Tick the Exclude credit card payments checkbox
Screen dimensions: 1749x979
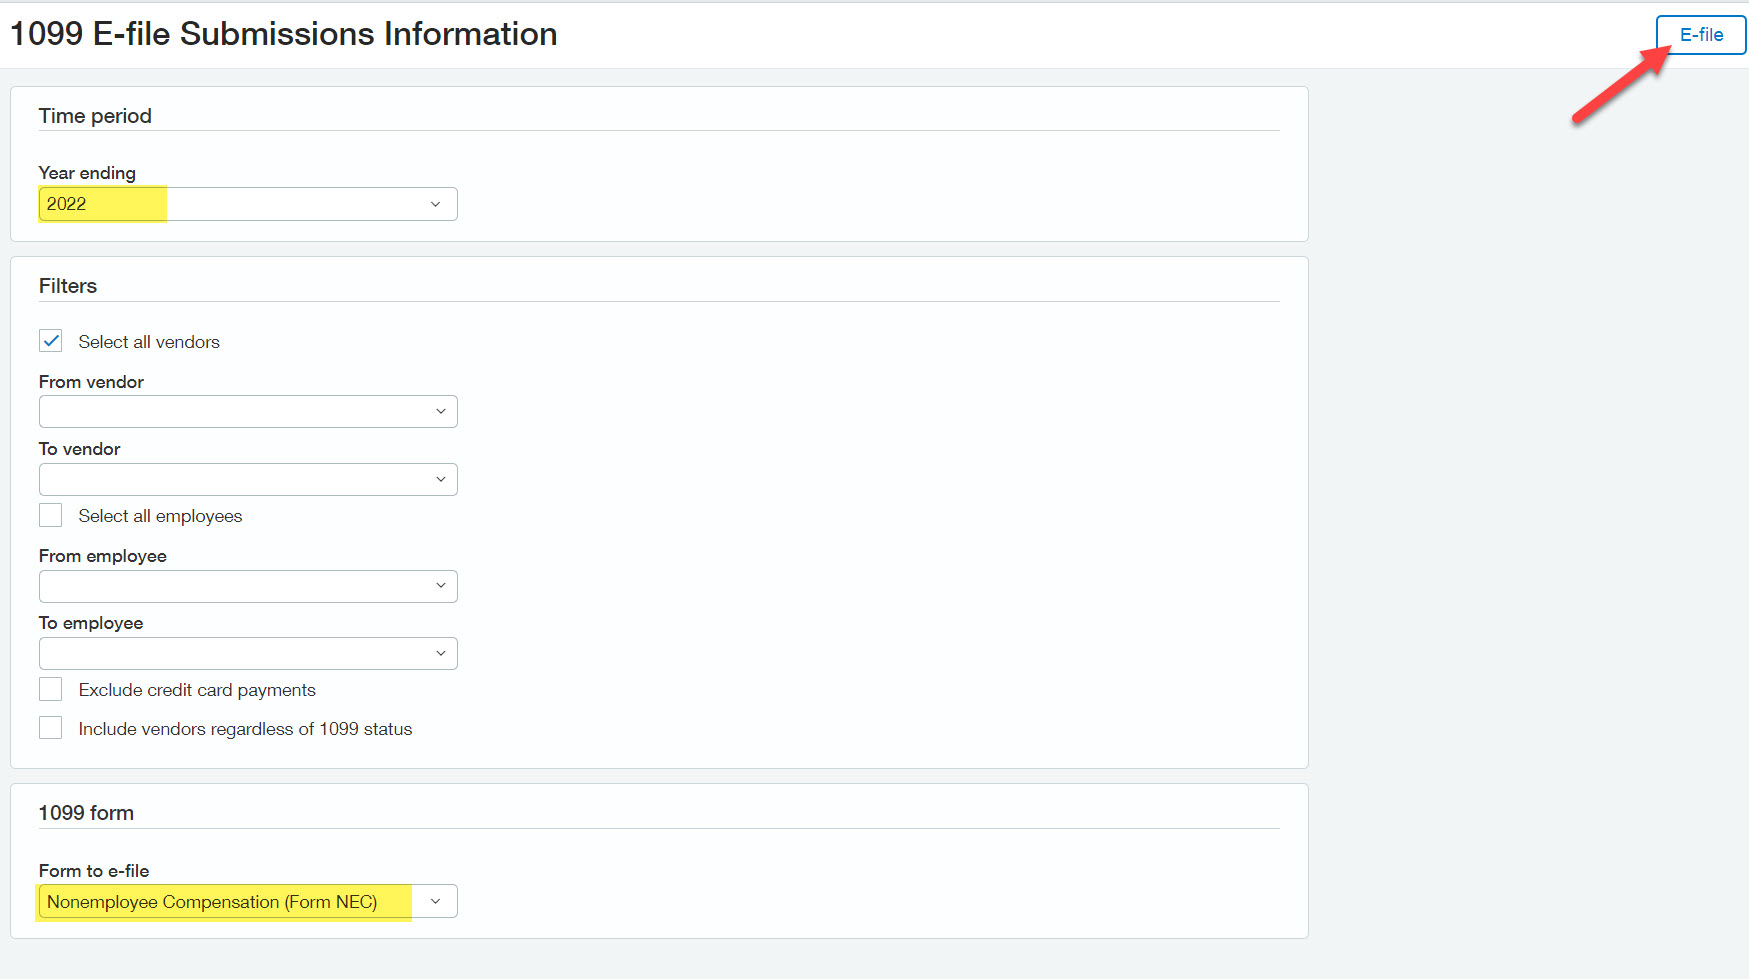coord(51,689)
